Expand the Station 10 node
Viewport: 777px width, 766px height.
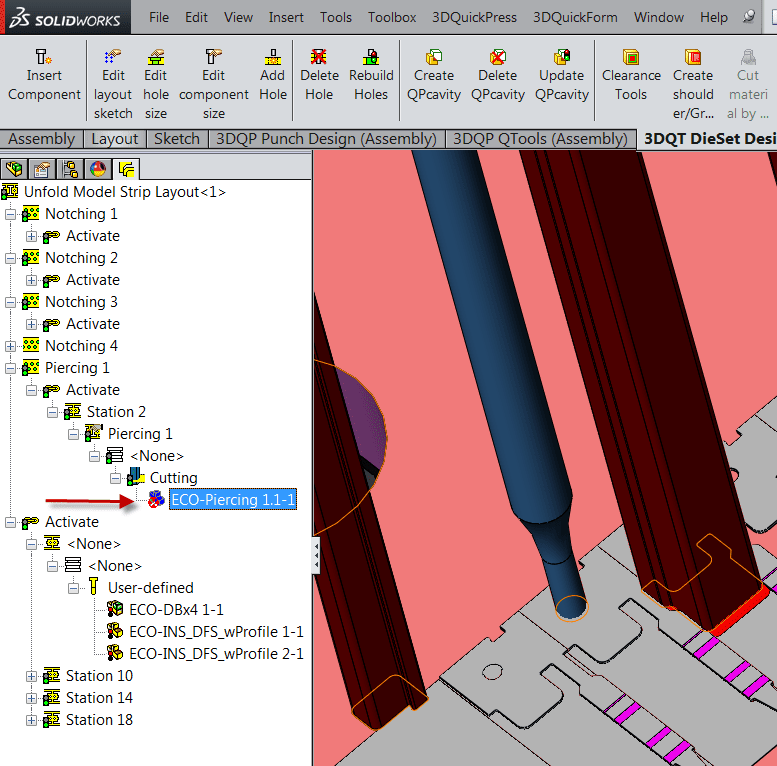point(31,676)
